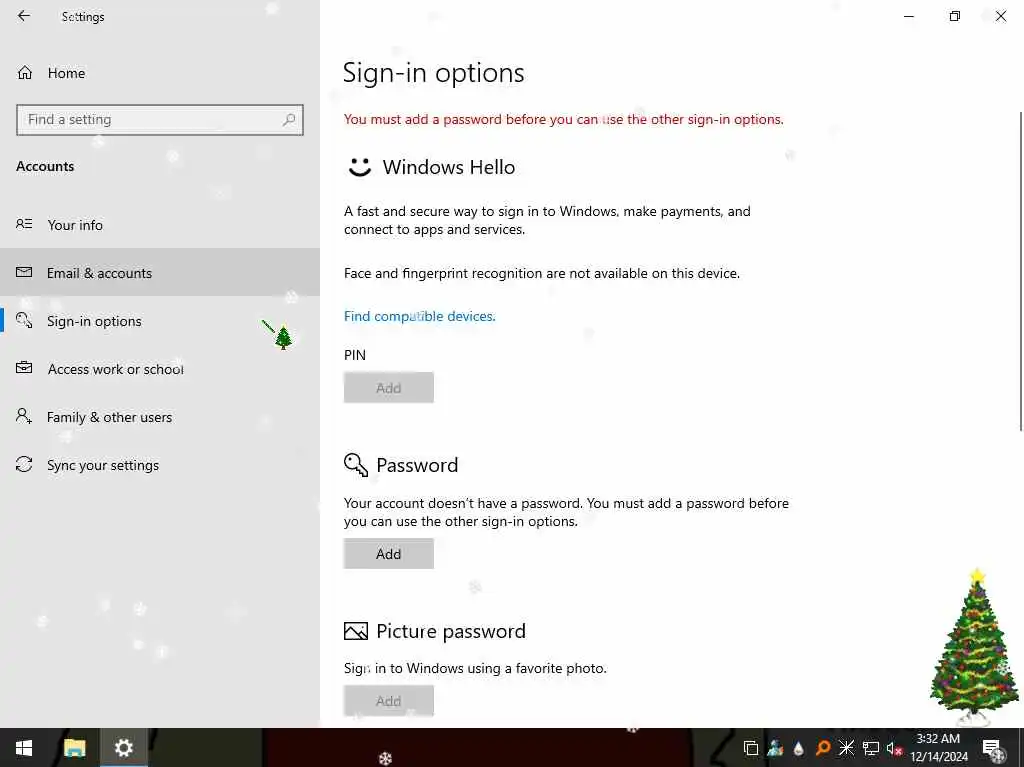1024x767 pixels.
Task: Click the Christmas tree desktop widget
Action: [x=974, y=647]
